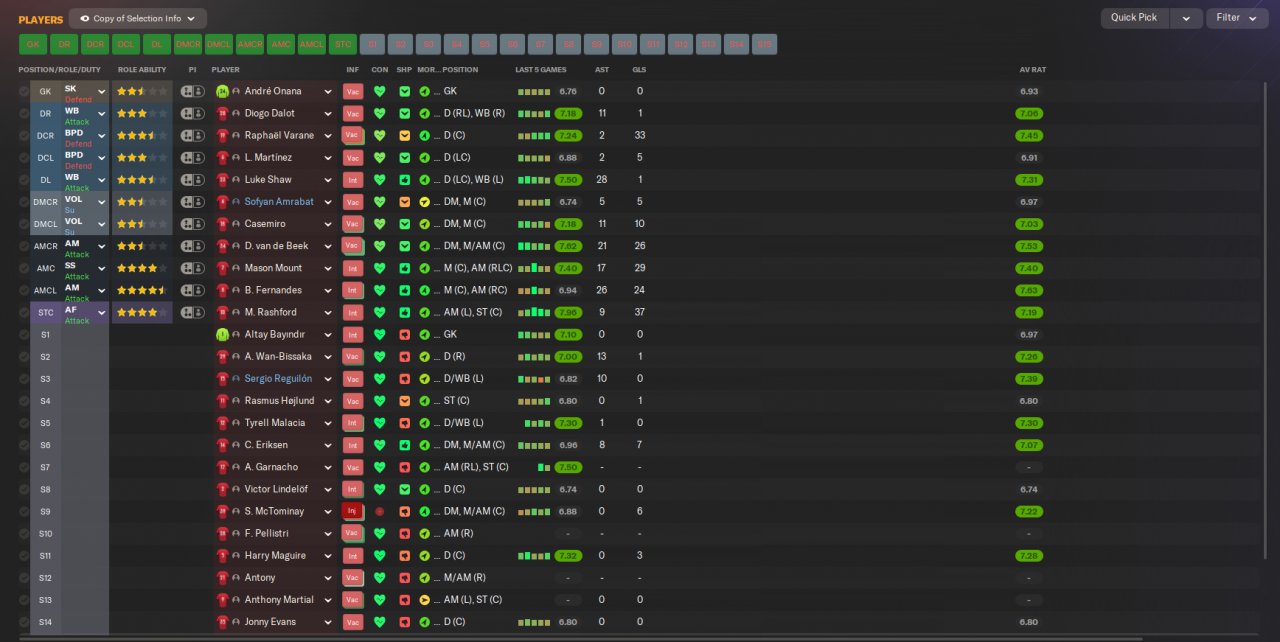Screen dimensions: 1280x642
Task: Click sharpness icon for Victor Lindelöf
Action: [405, 490]
